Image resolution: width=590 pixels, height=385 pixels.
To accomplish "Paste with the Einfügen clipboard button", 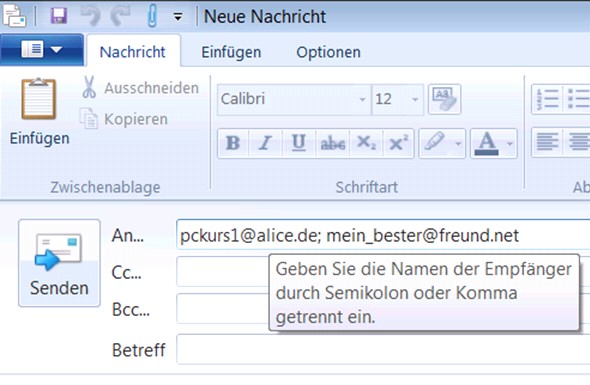I will coord(39,112).
